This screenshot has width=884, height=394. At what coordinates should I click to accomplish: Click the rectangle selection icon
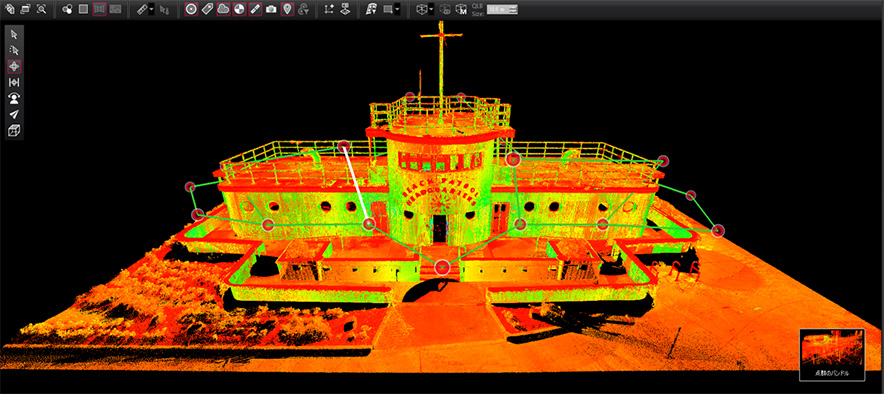[388, 9]
